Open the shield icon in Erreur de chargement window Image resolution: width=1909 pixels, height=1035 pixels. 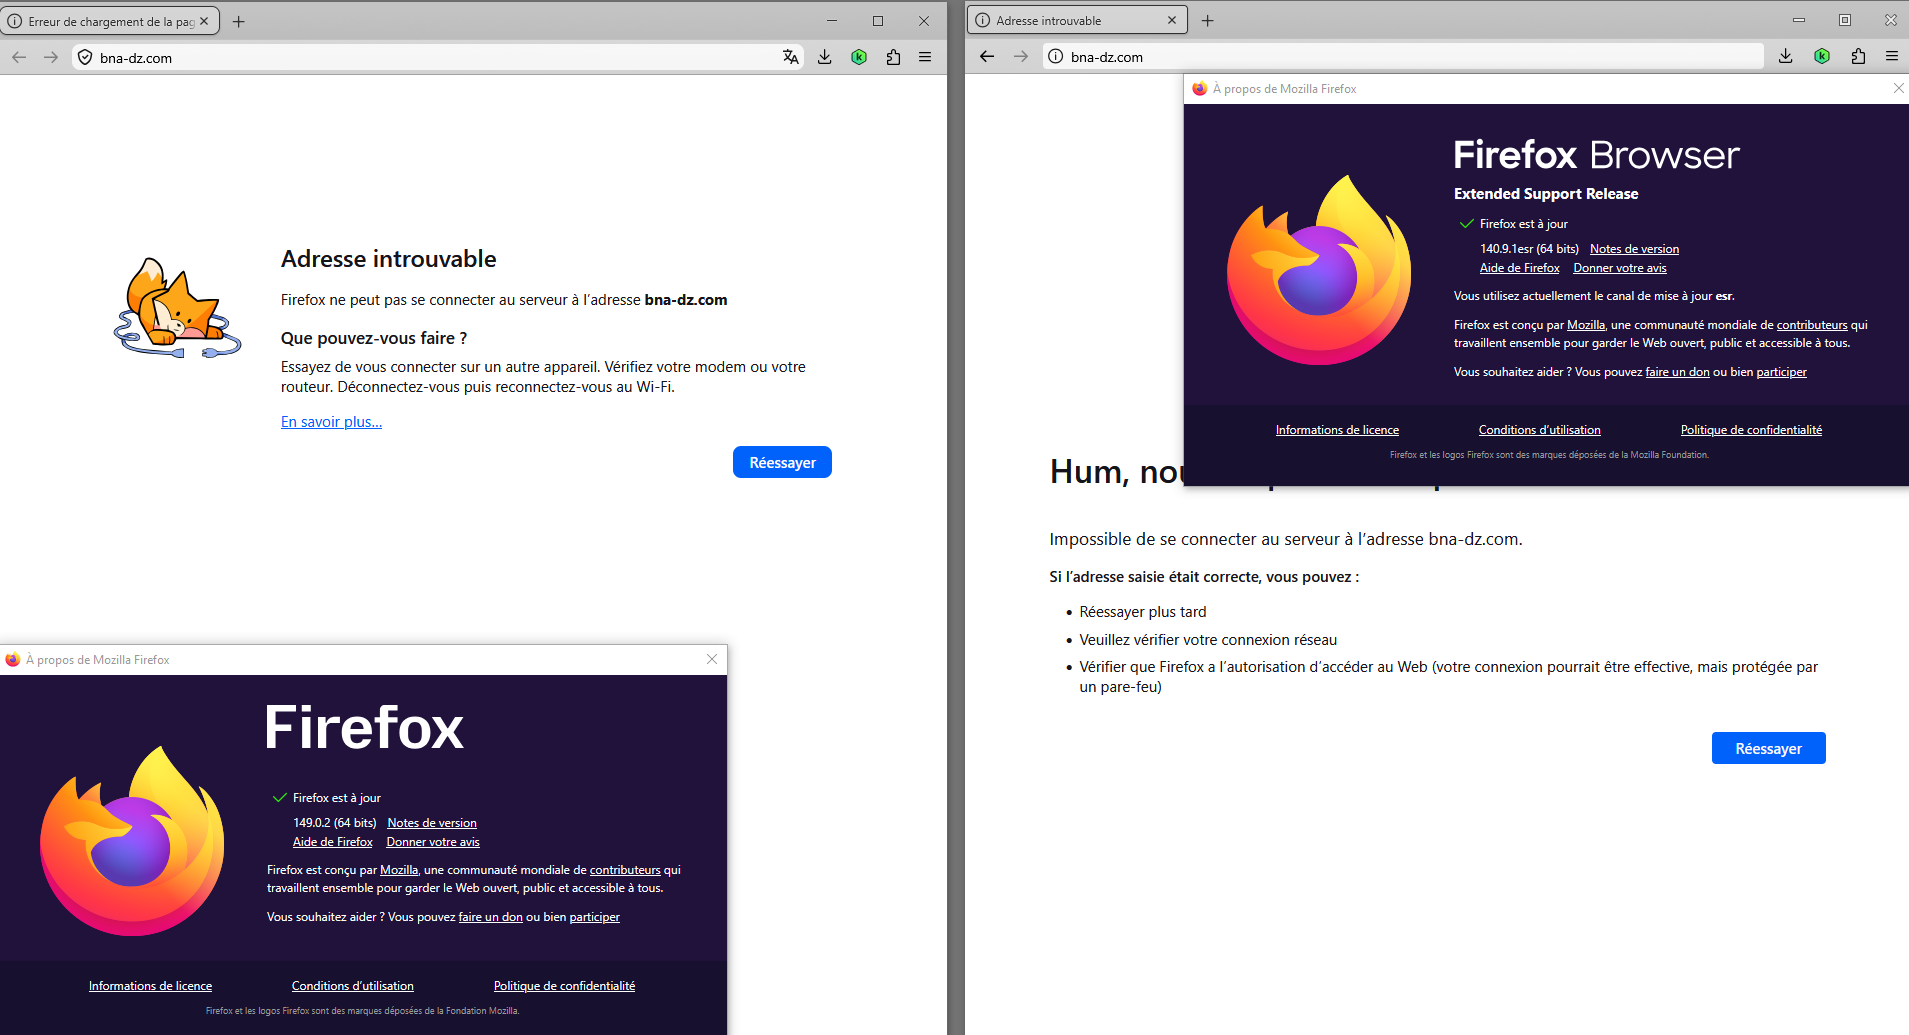pos(85,58)
